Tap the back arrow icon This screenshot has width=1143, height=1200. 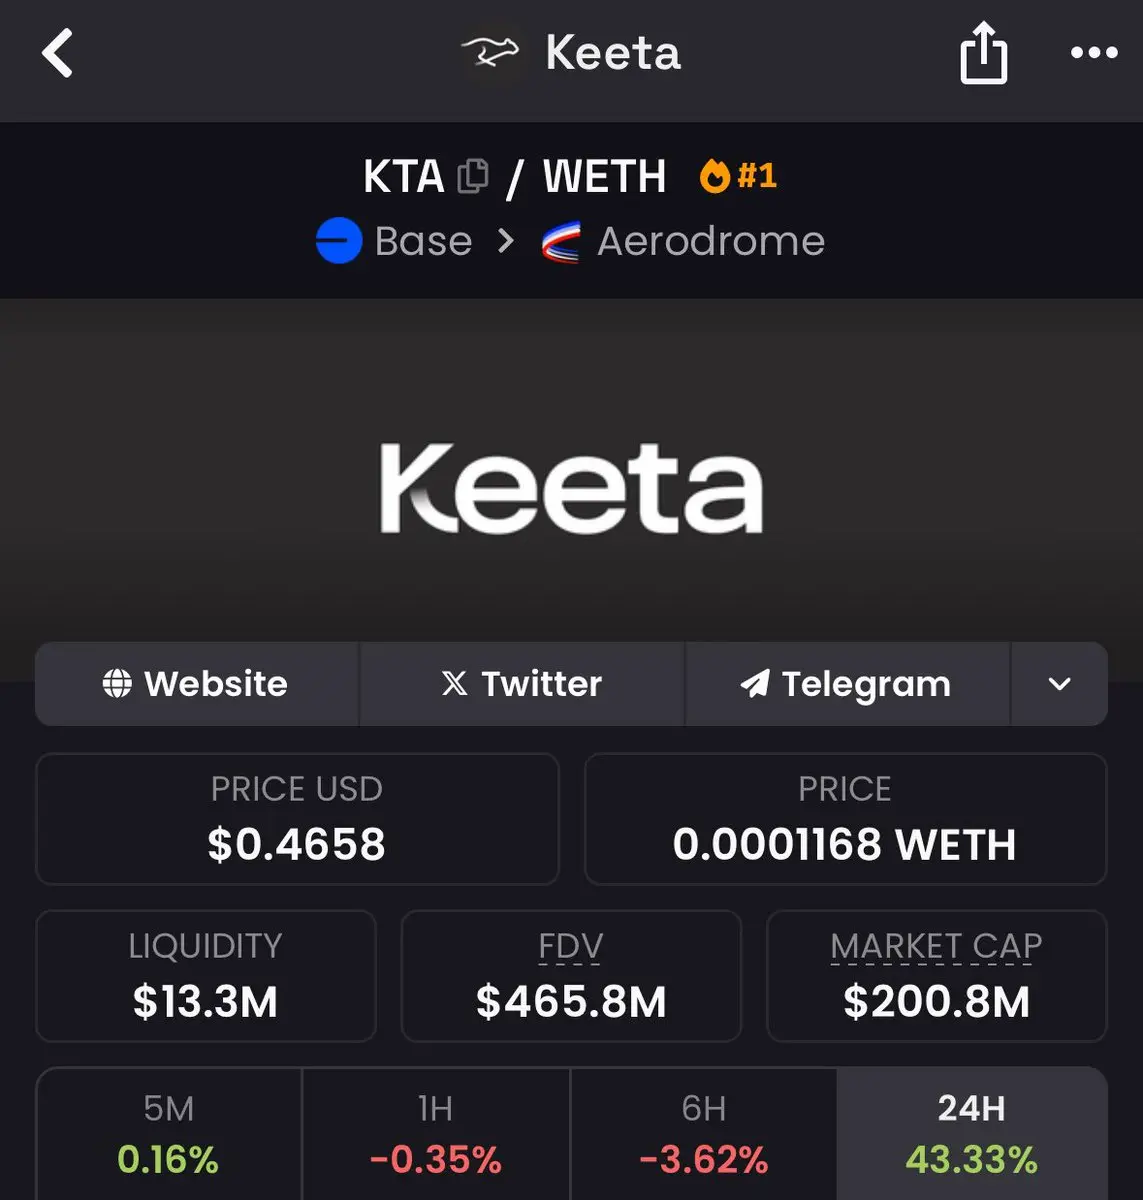(58, 53)
